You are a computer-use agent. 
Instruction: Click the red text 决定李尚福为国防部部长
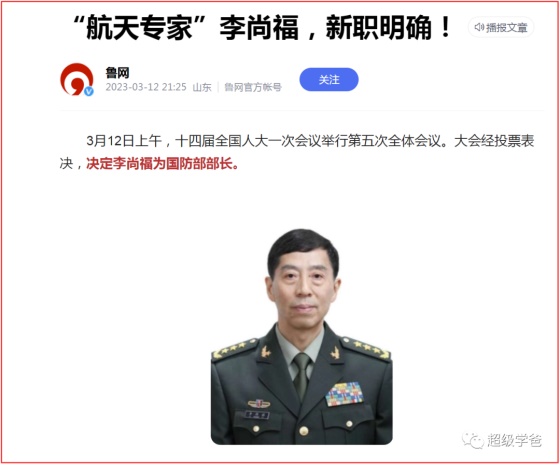[x=162, y=164]
